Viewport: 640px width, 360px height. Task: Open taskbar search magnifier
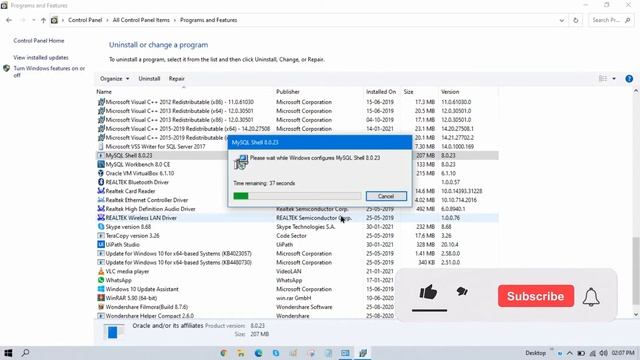click(25, 353)
